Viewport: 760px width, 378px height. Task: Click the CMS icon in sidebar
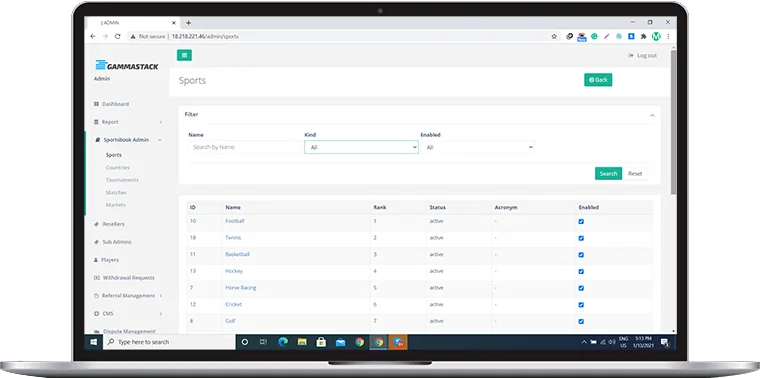(x=96, y=314)
